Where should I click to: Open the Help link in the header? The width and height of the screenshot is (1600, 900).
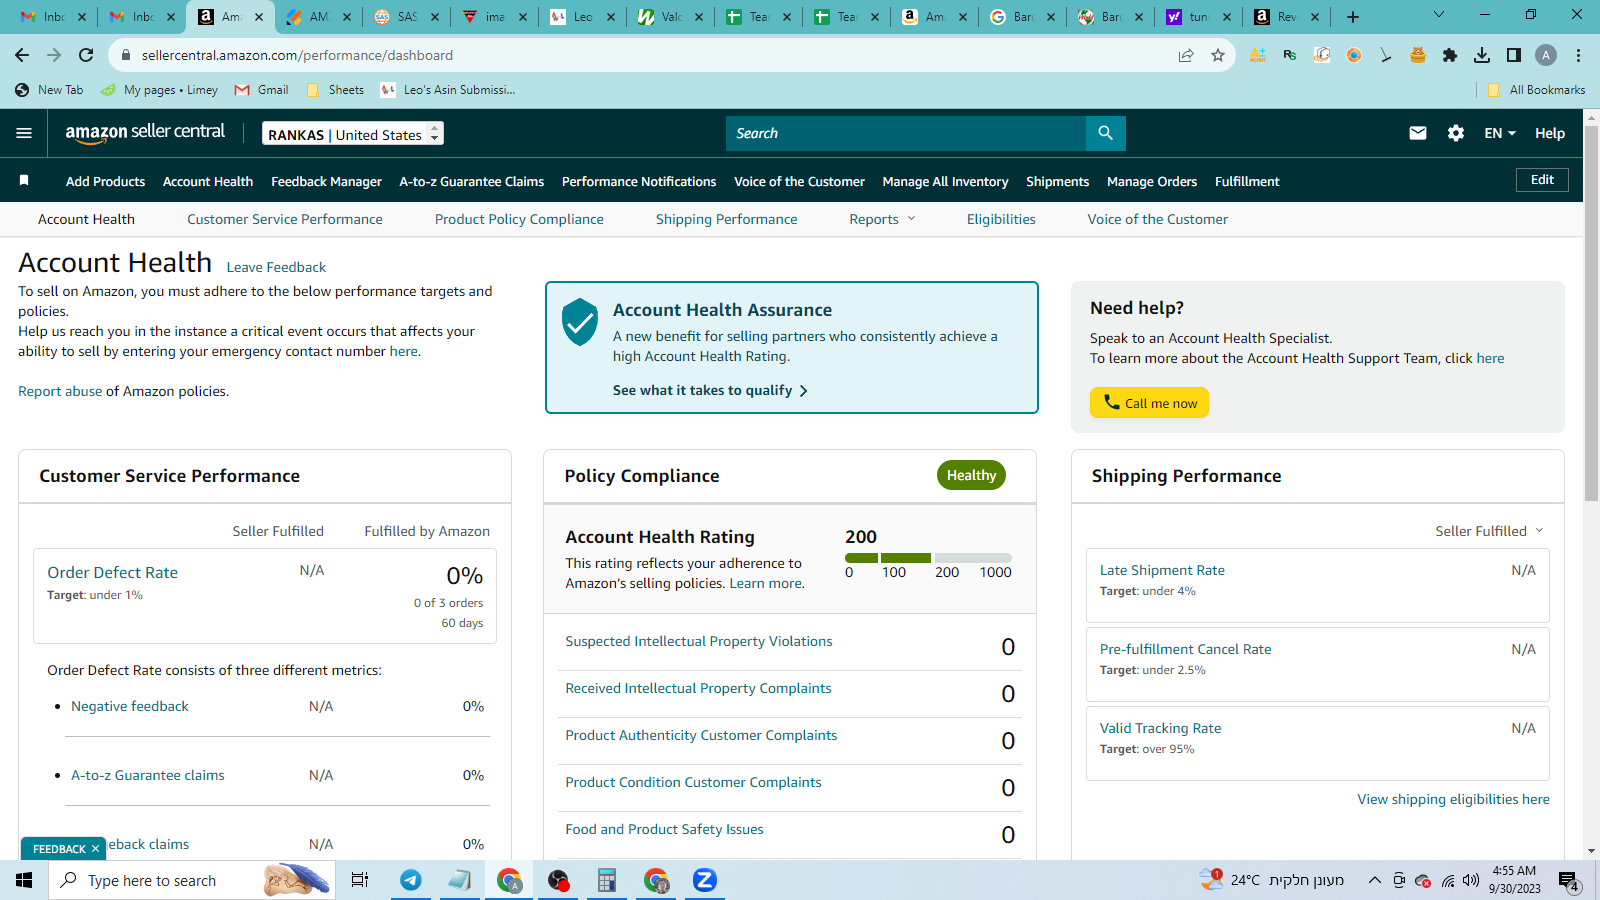click(1550, 133)
